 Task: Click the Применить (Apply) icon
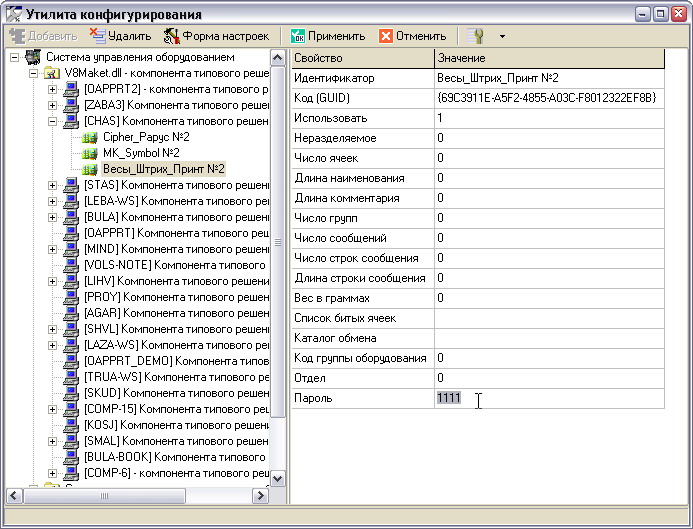tap(297, 36)
